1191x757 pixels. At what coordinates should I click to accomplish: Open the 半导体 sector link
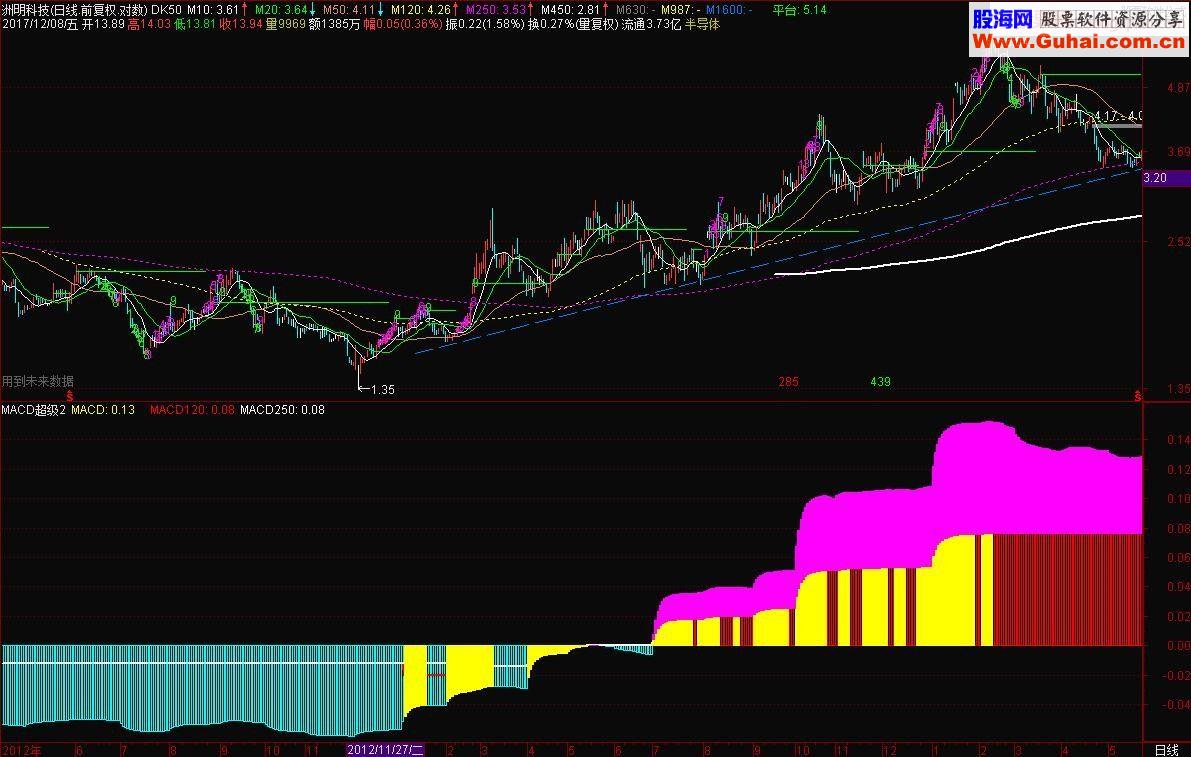(702, 24)
